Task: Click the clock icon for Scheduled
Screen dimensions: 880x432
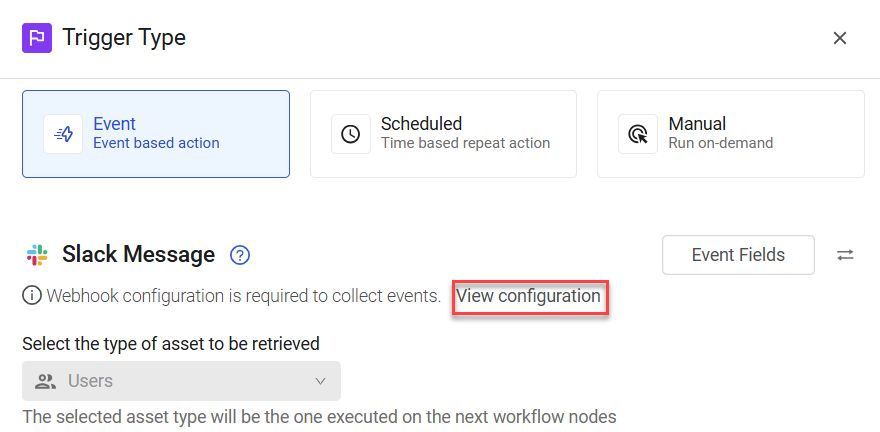Action: pos(351,134)
